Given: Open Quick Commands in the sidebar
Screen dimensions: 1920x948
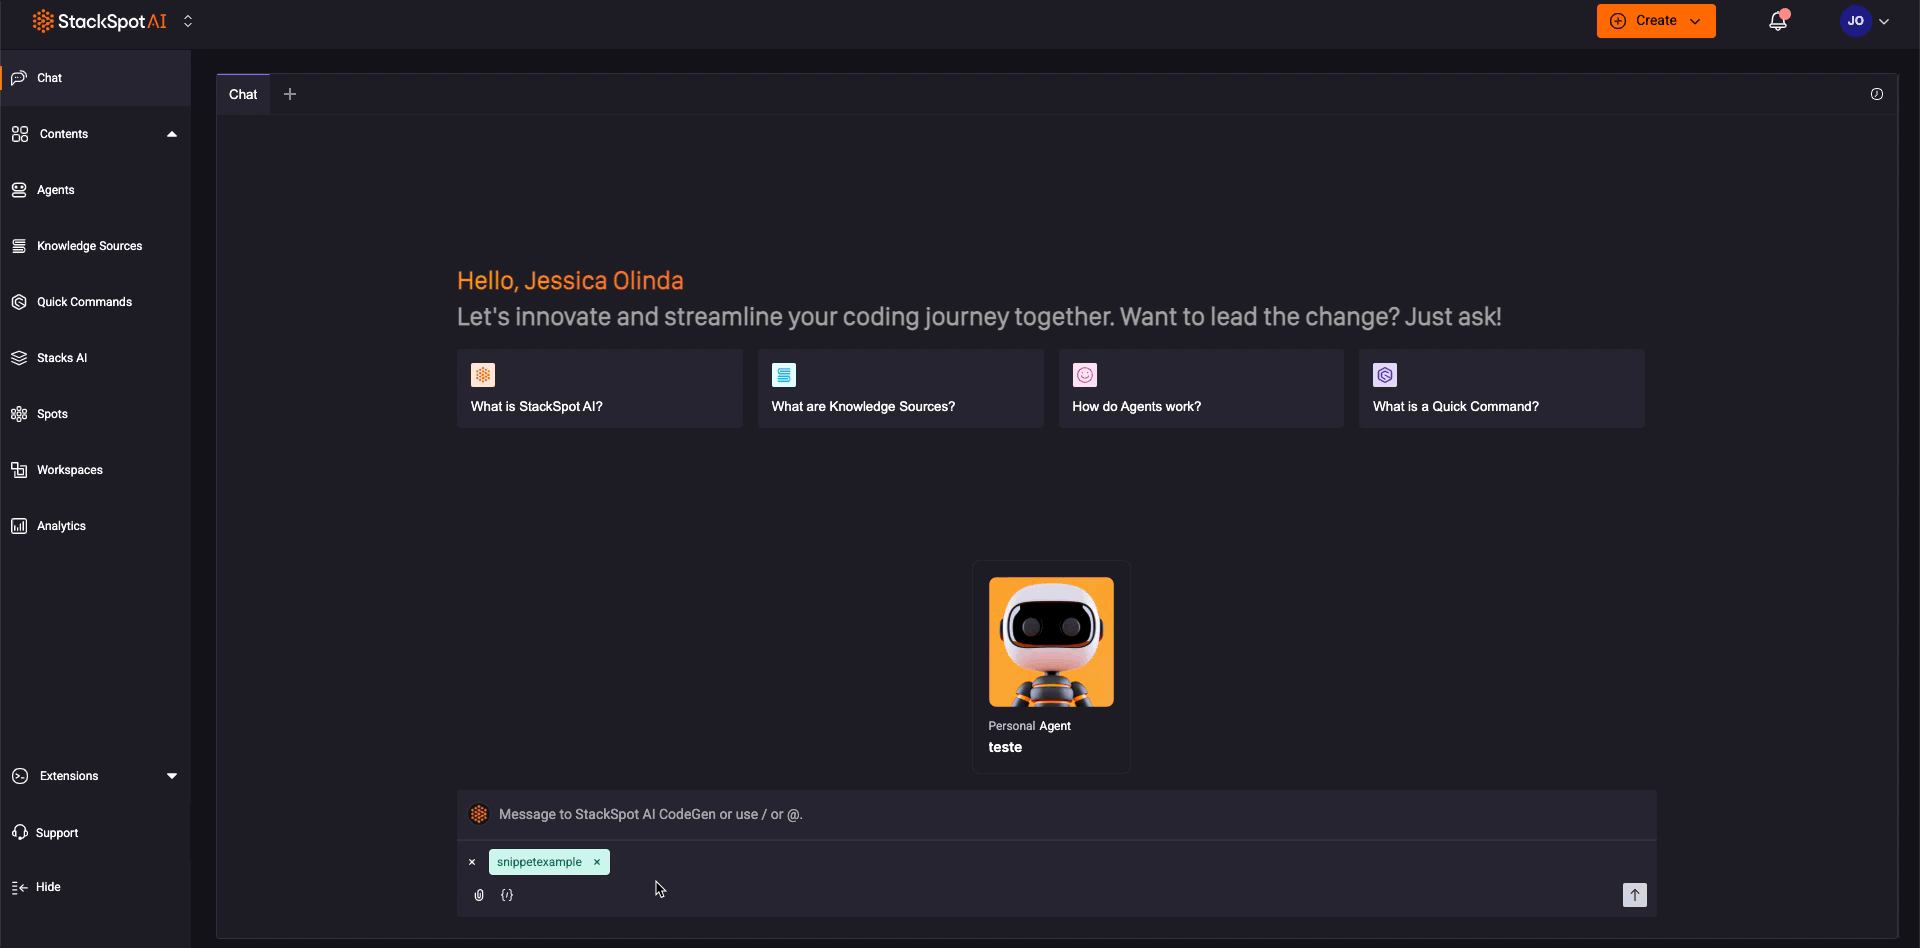Looking at the screenshot, I should pos(85,301).
